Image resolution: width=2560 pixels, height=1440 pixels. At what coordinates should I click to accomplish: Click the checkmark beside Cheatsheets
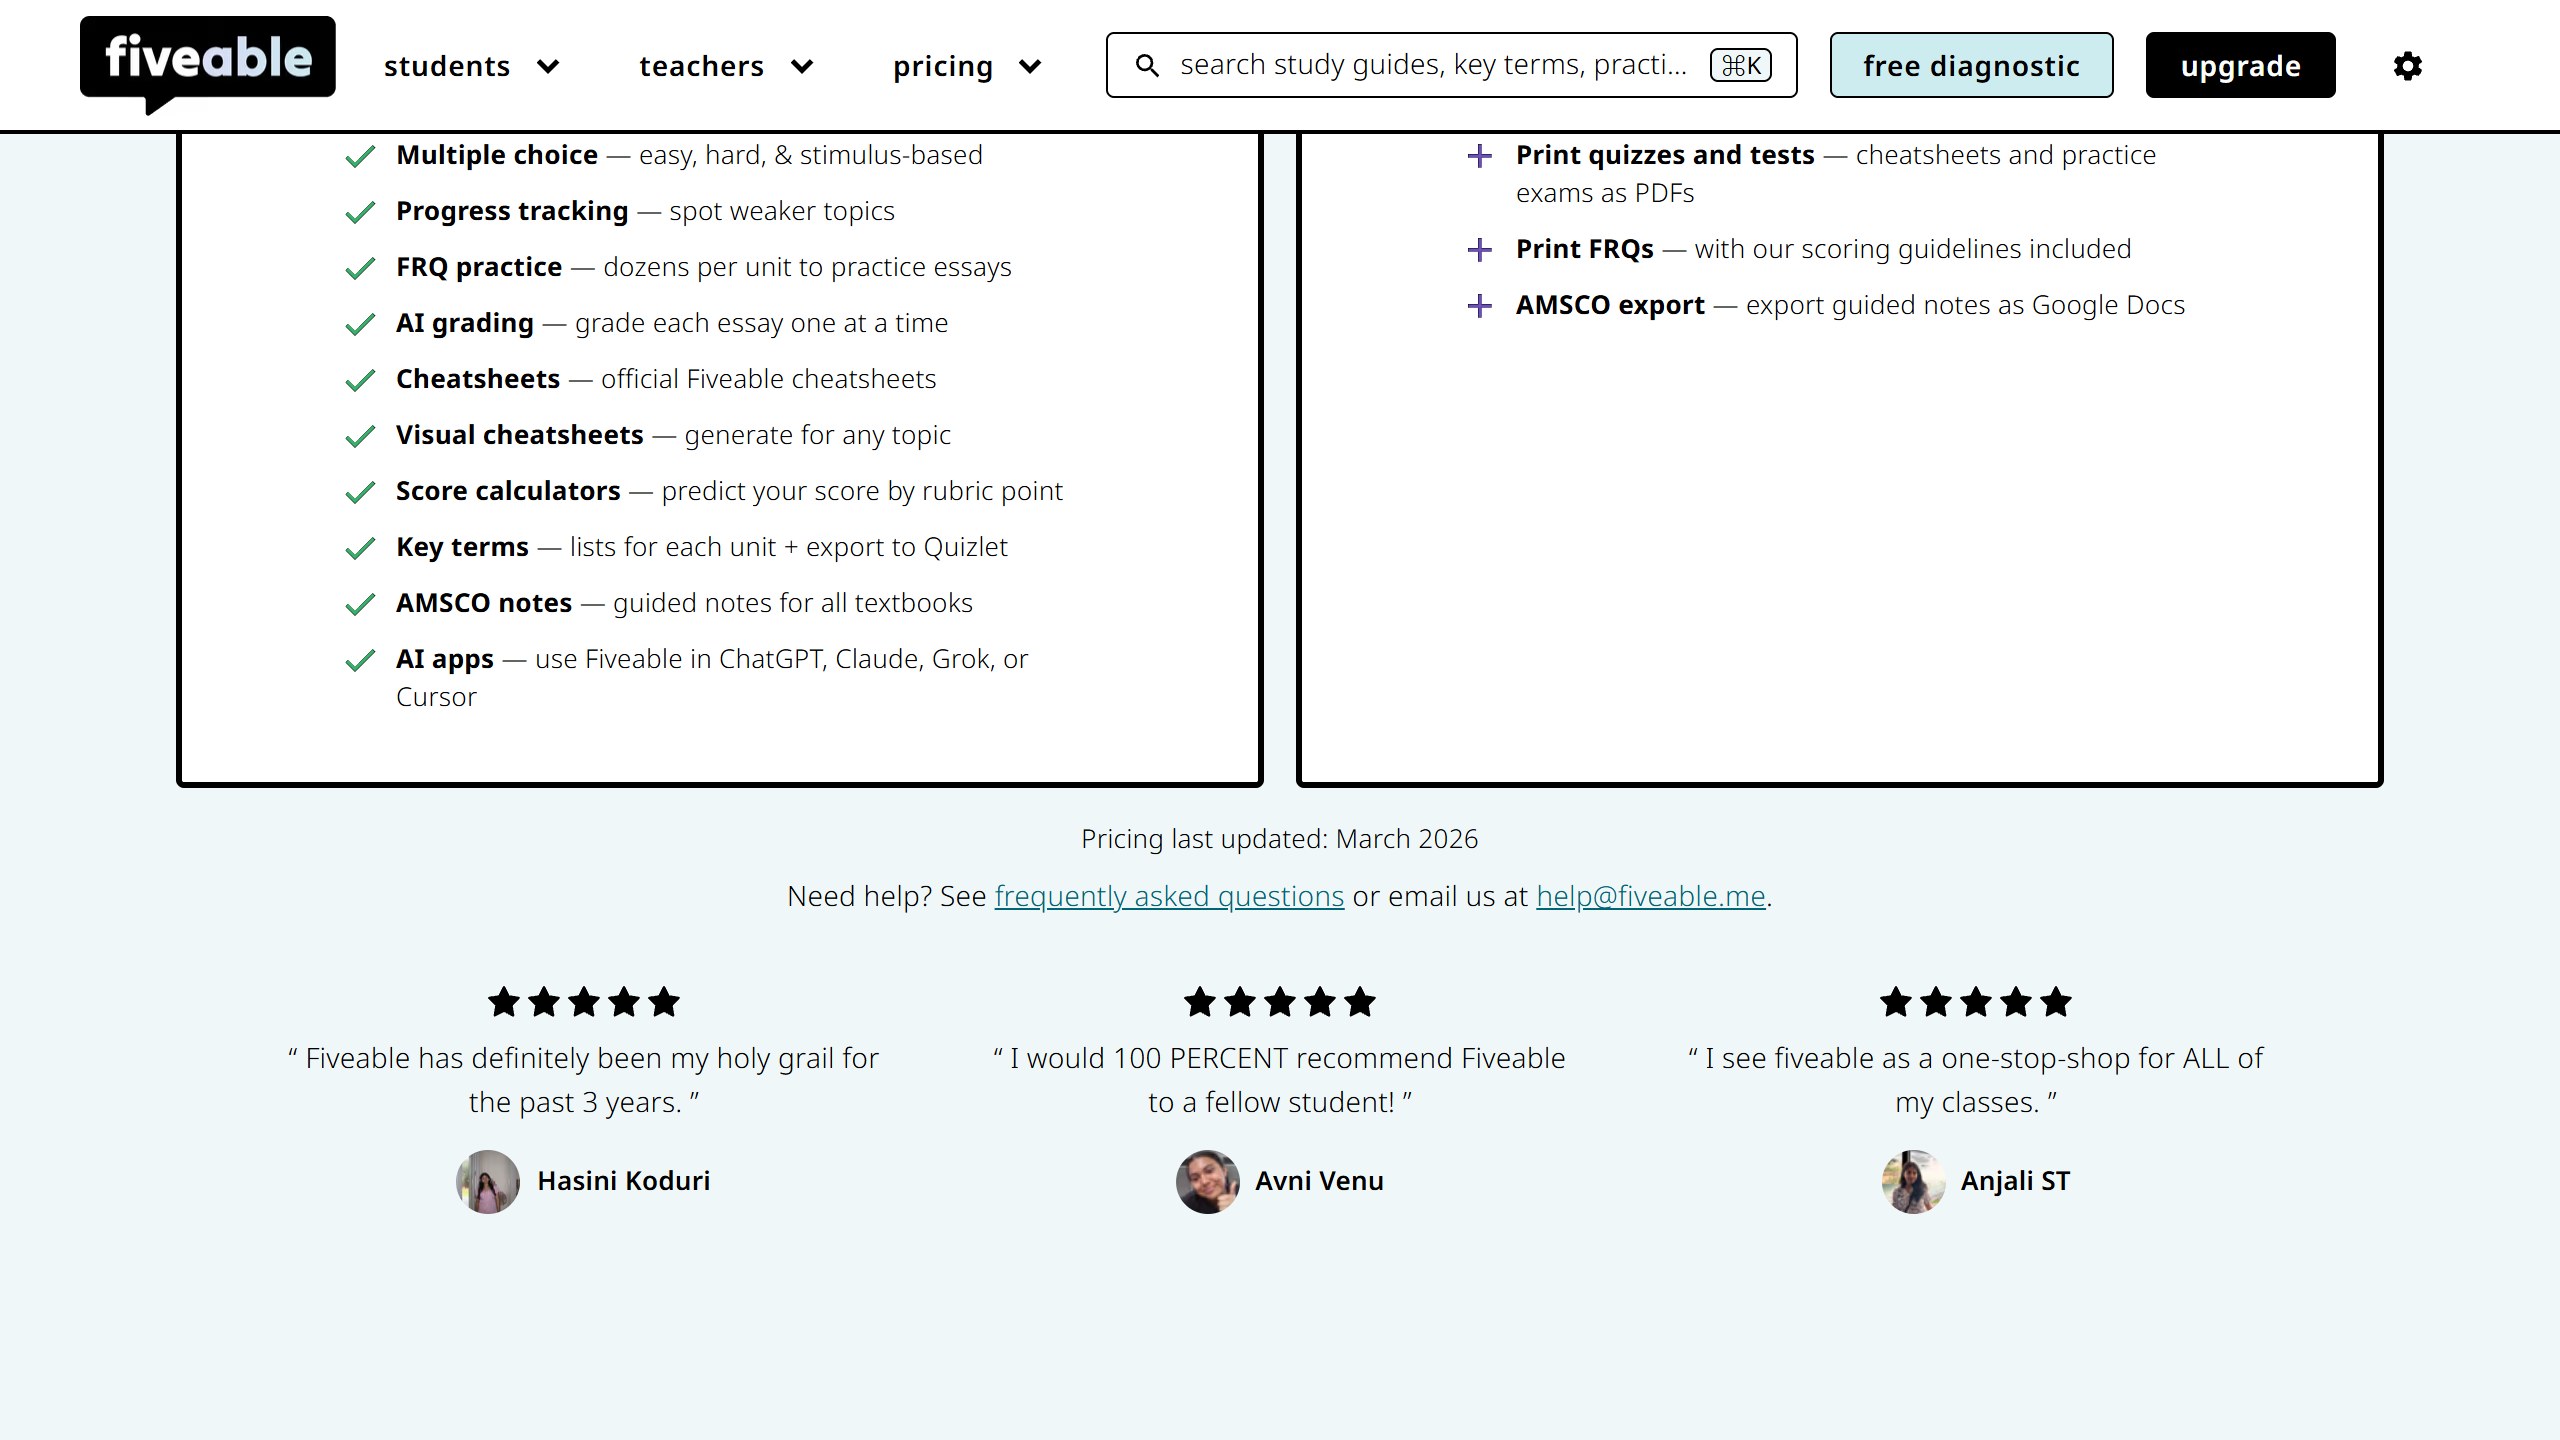click(360, 380)
